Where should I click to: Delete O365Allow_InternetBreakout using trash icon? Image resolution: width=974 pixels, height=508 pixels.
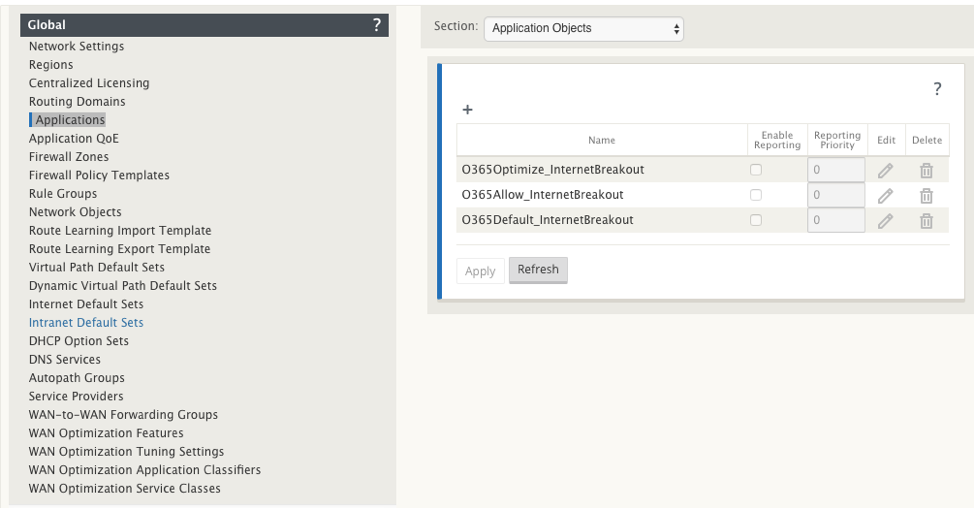[926, 196]
